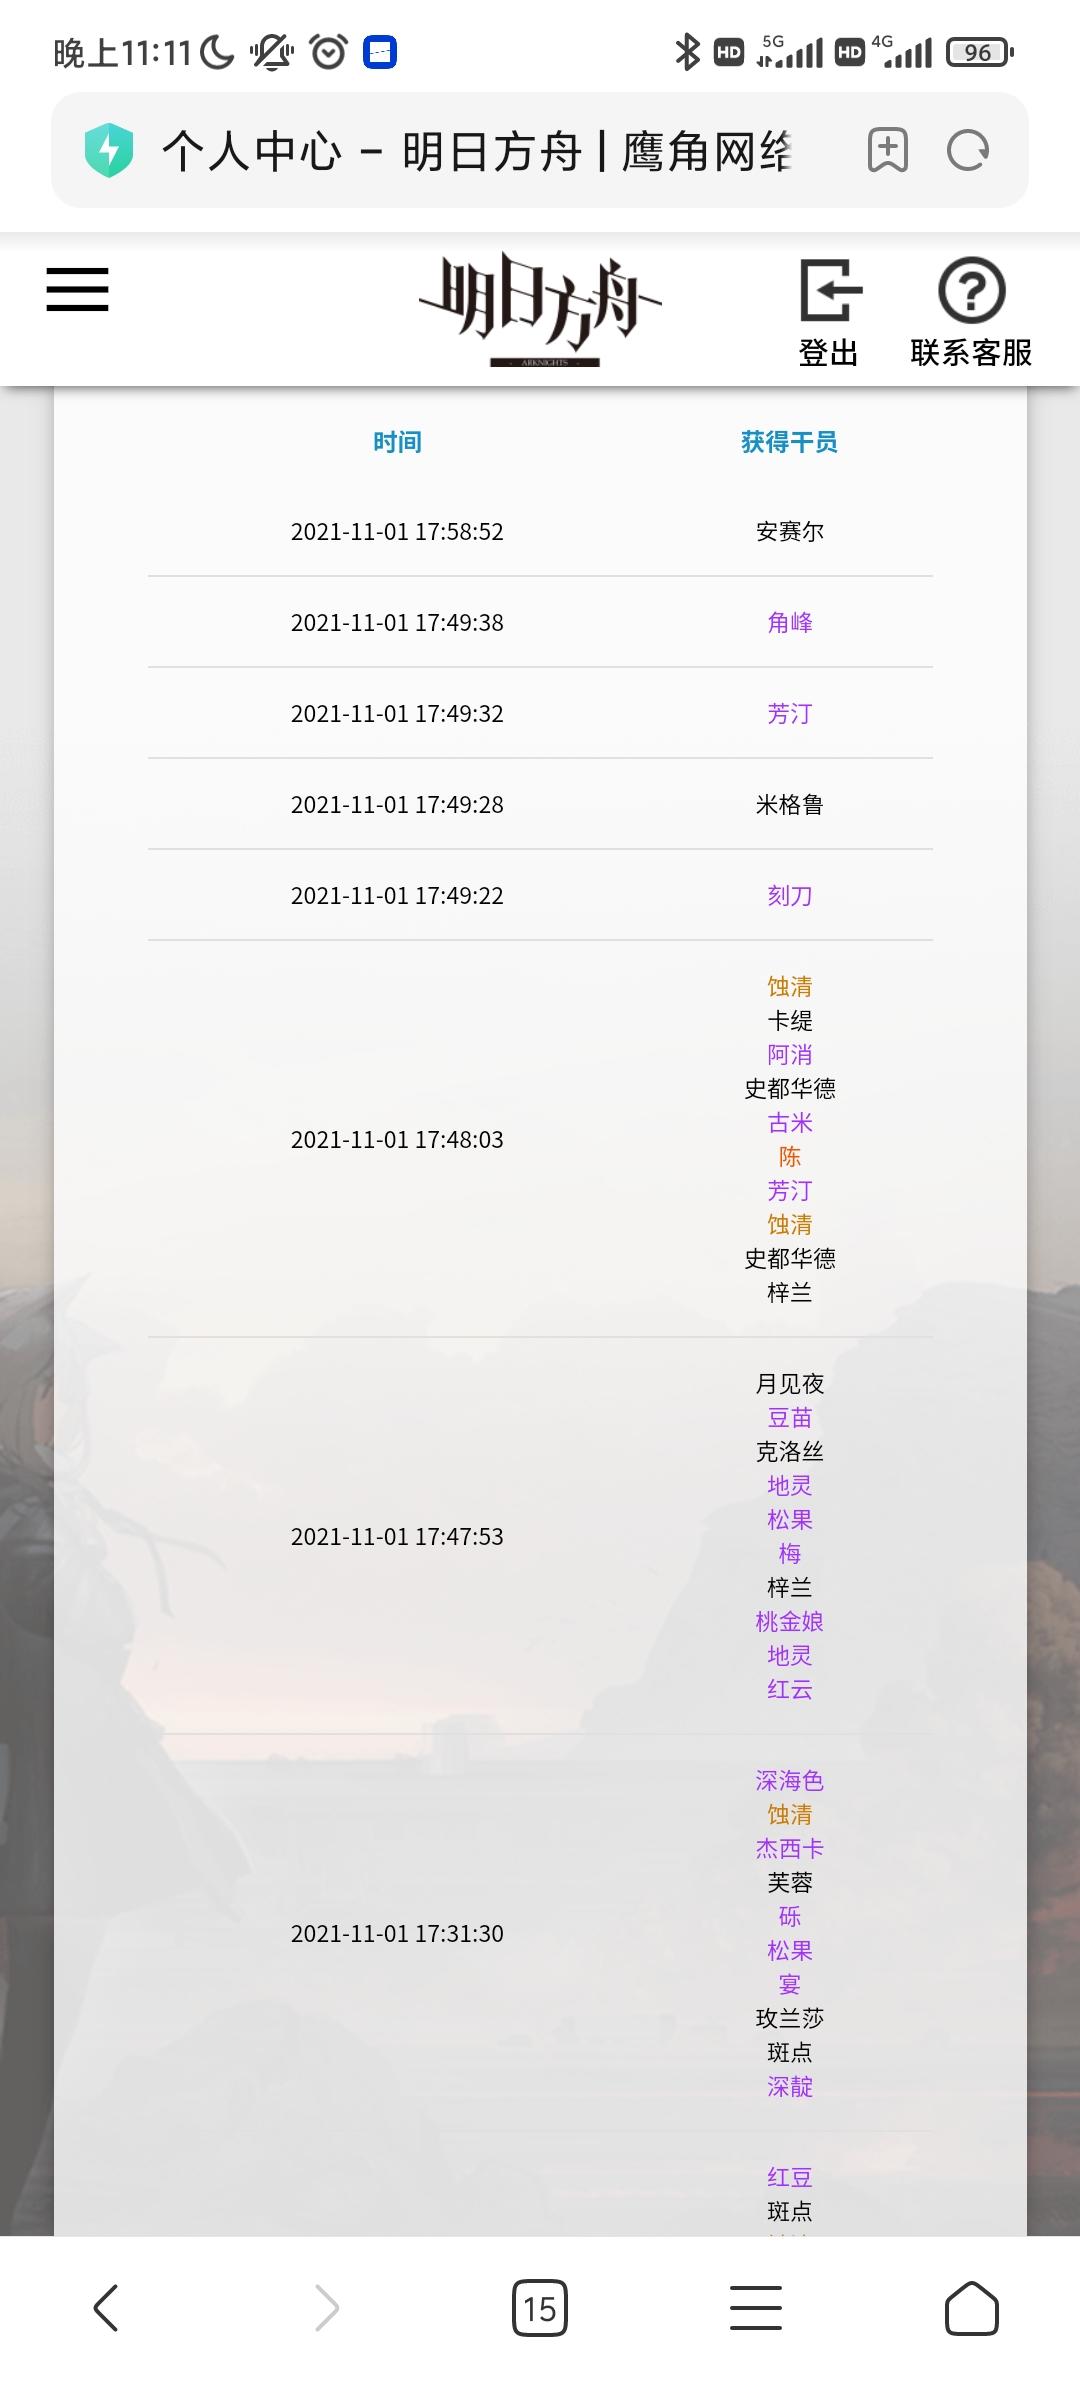Tap the browser forward arrow

click(x=327, y=2308)
